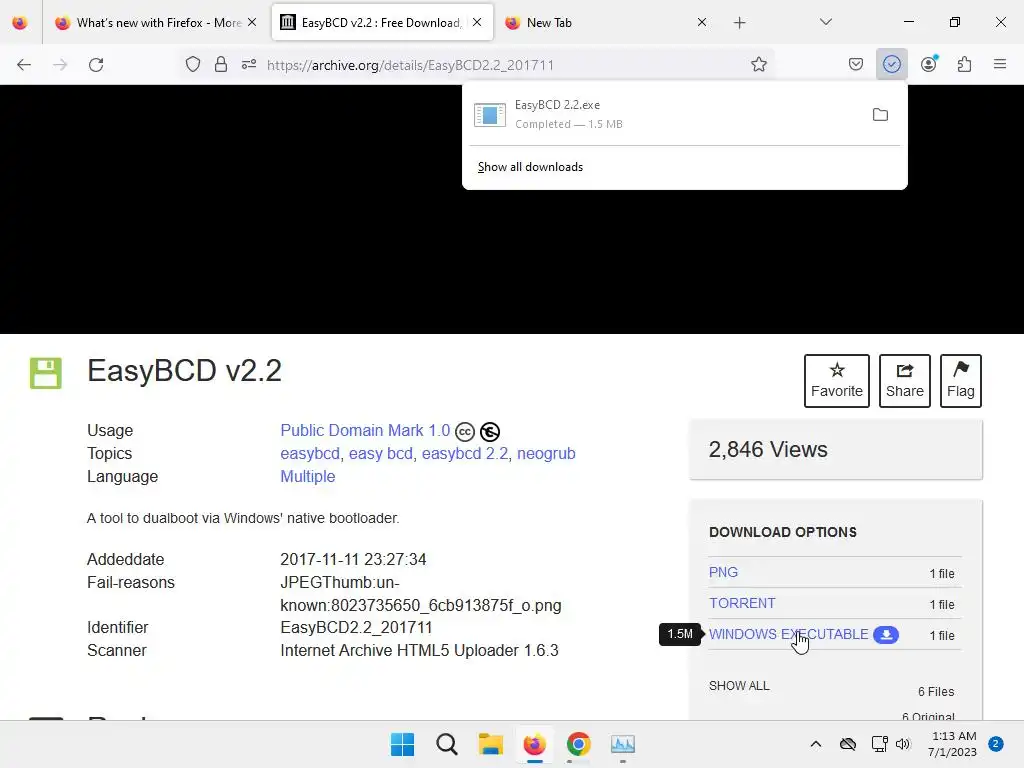This screenshot has height=768, width=1024.
Task: Open Google Chrome from taskbar
Action: click(579, 744)
